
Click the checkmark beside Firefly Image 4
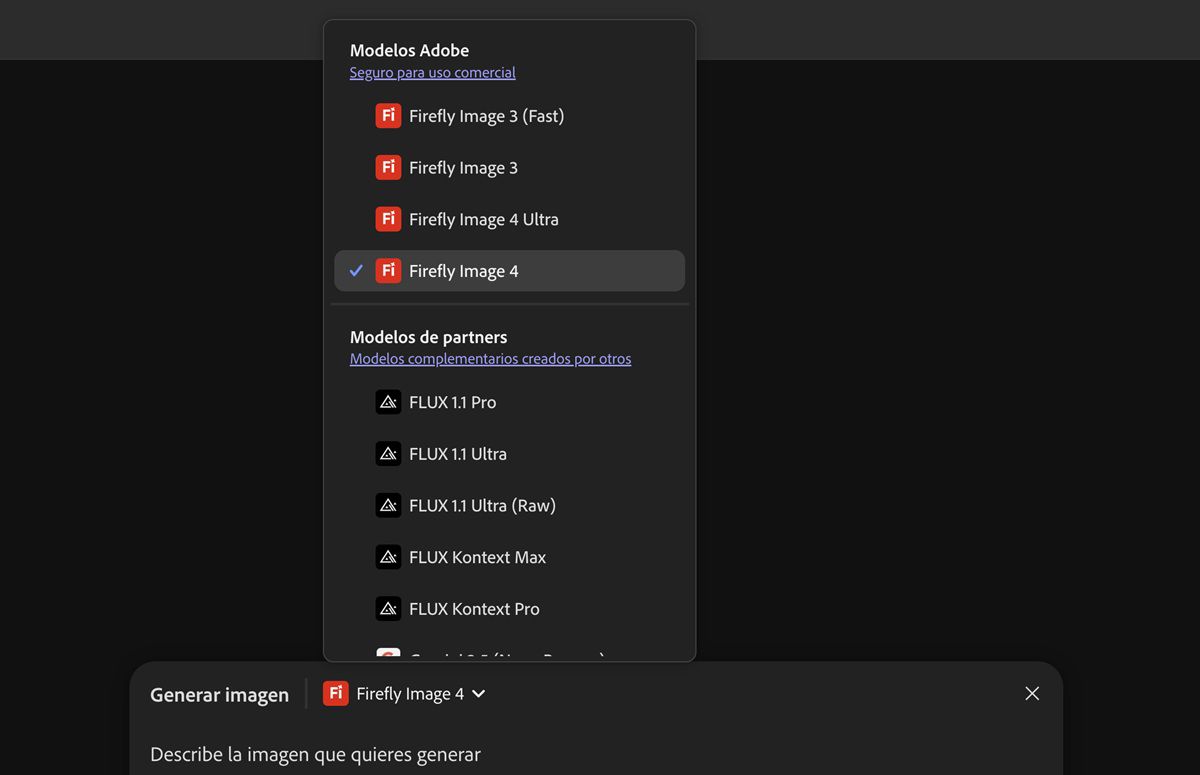356,271
